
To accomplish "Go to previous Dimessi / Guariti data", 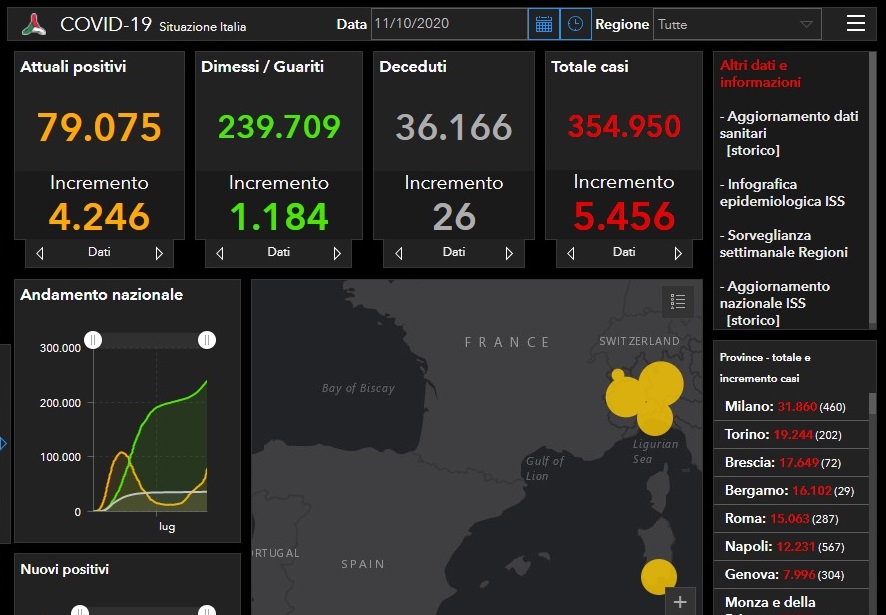I will 220,254.
